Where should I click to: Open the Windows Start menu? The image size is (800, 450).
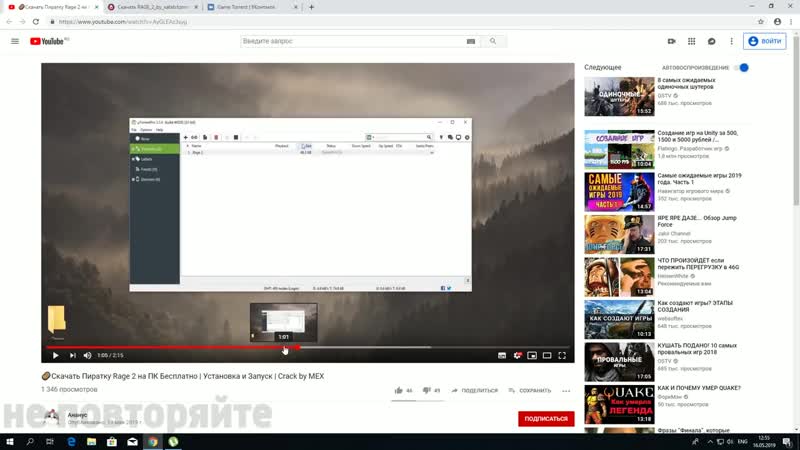click(10, 442)
